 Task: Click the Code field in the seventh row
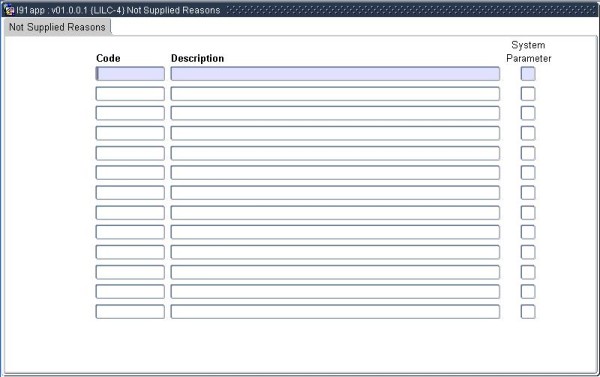130,193
